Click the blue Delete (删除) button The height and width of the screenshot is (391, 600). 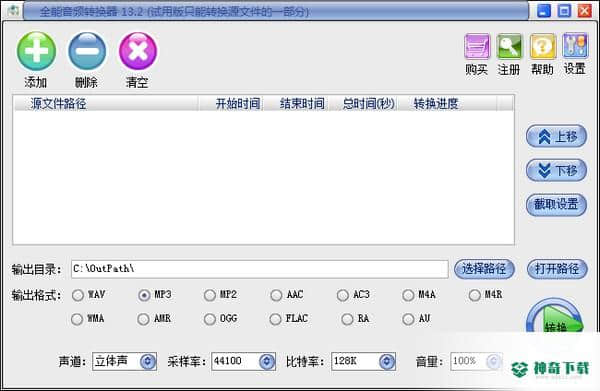pos(87,51)
